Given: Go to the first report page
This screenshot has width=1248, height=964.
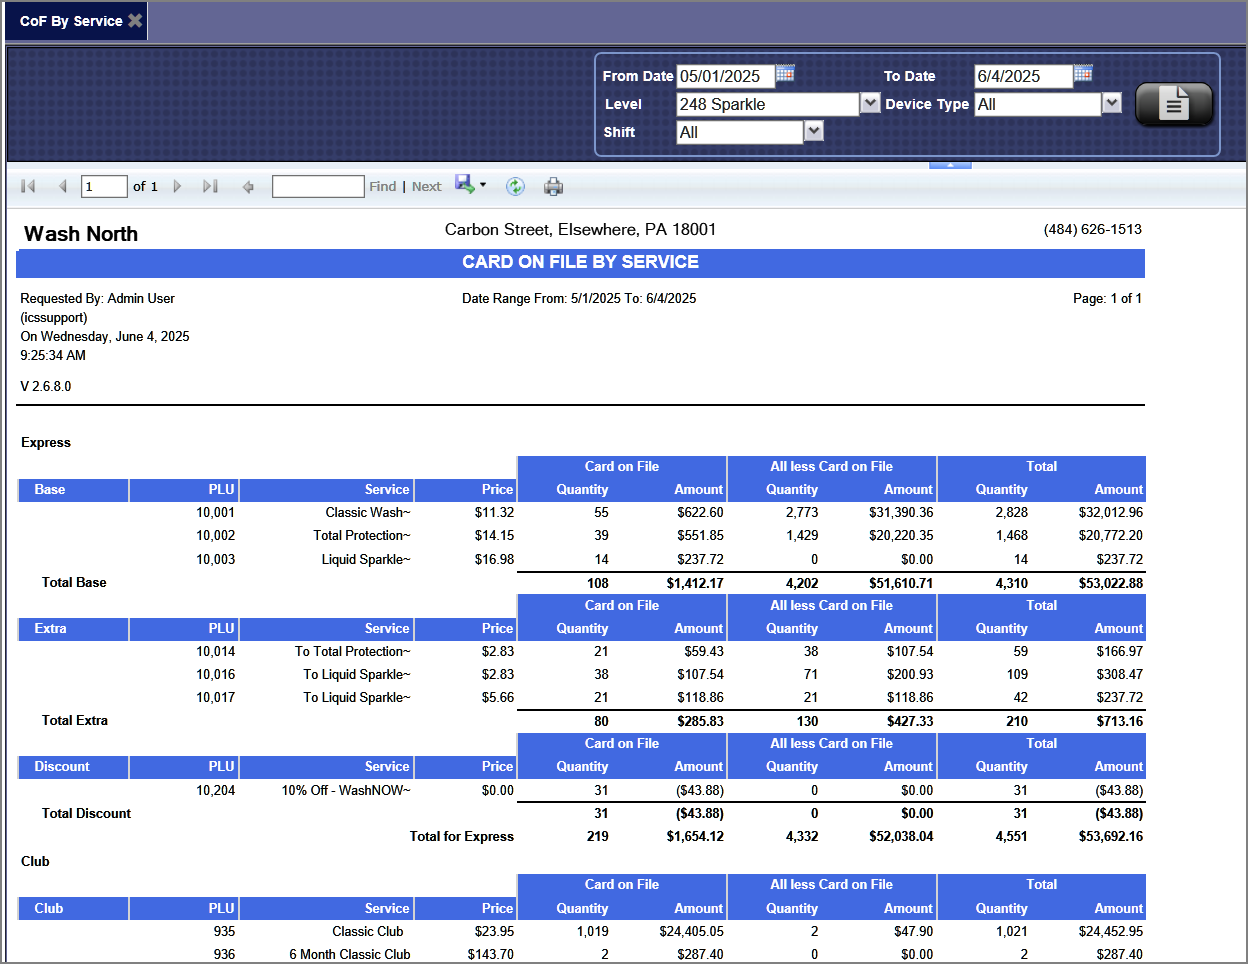Looking at the screenshot, I should point(28,186).
